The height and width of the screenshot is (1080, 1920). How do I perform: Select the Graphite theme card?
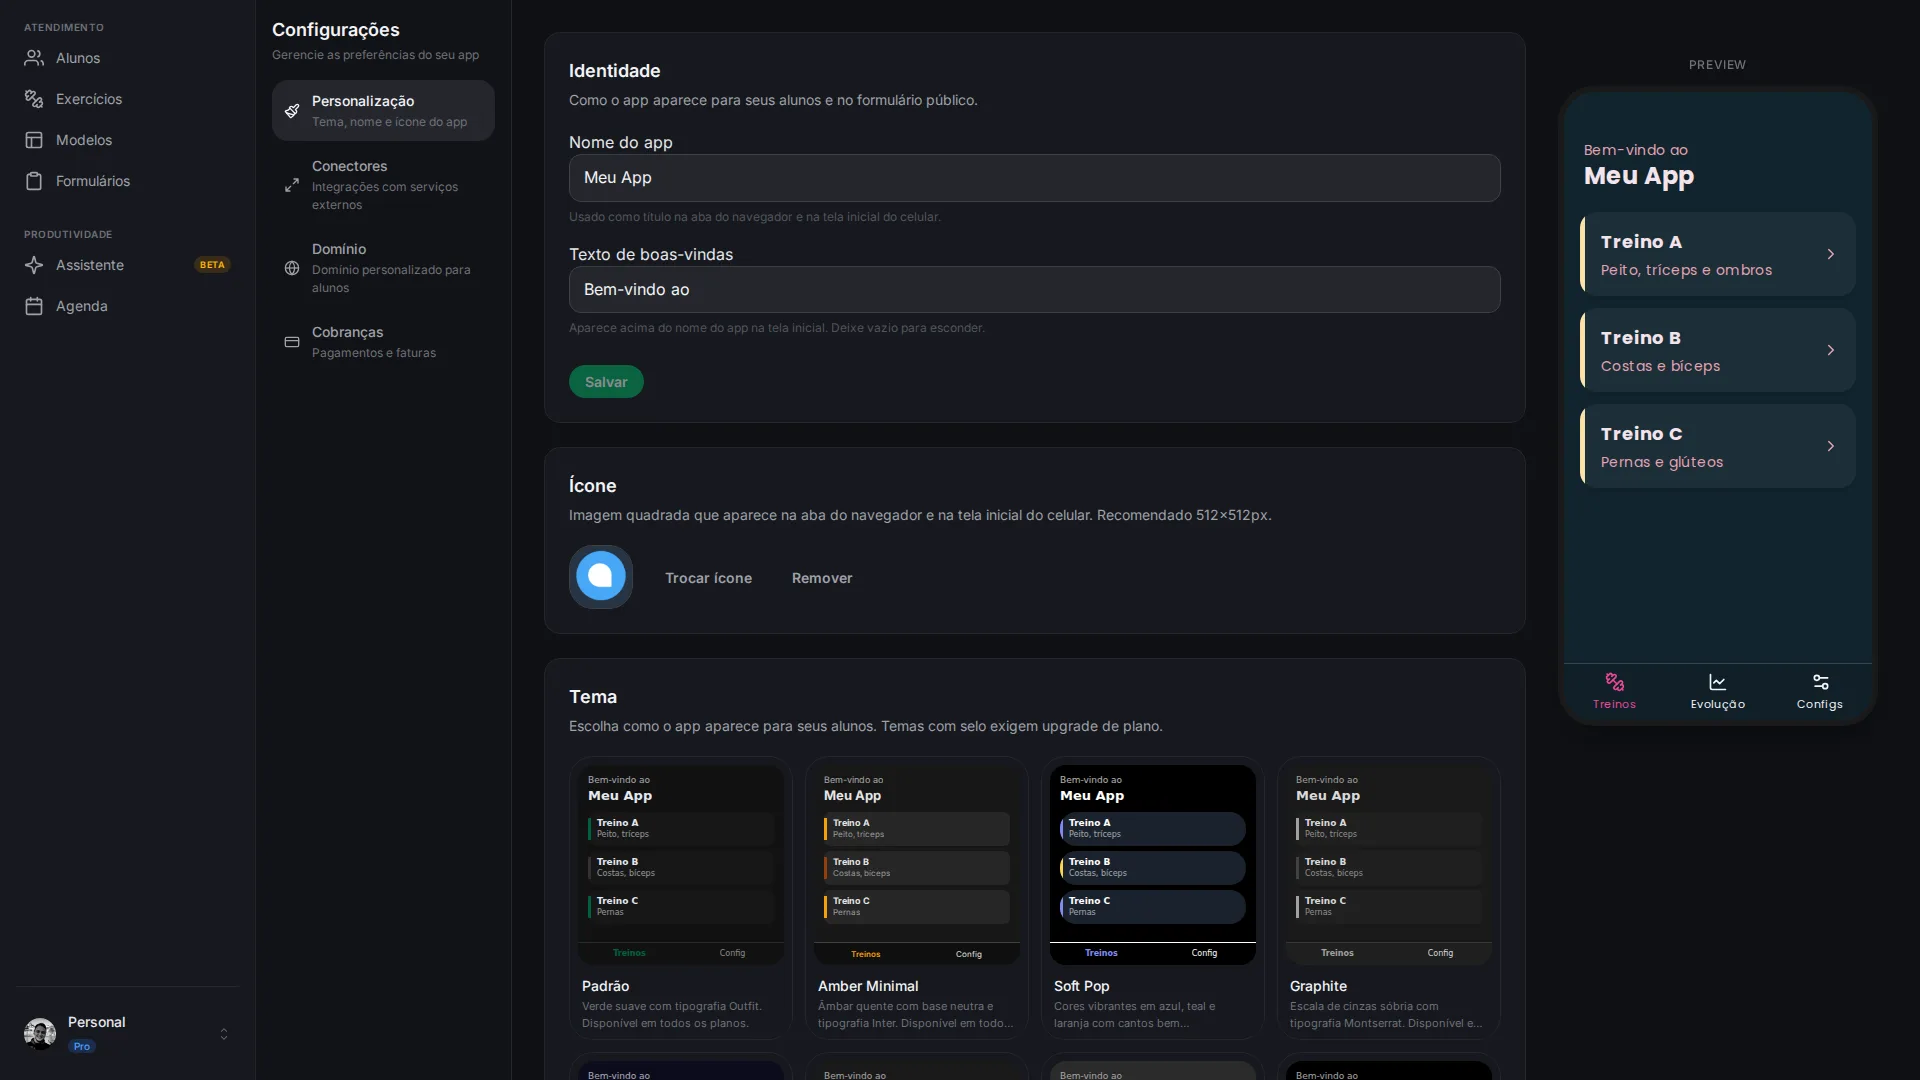(1389, 898)
